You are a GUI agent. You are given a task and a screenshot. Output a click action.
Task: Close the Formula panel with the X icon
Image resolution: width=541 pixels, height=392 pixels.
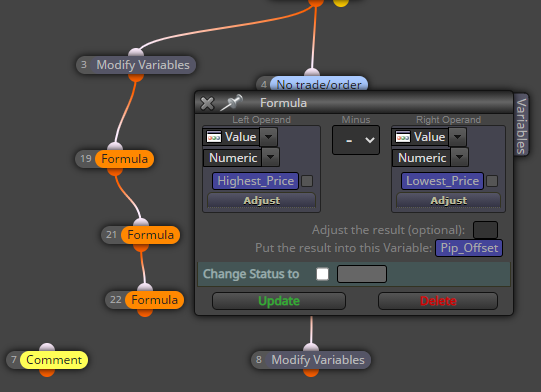click(207, 103)
